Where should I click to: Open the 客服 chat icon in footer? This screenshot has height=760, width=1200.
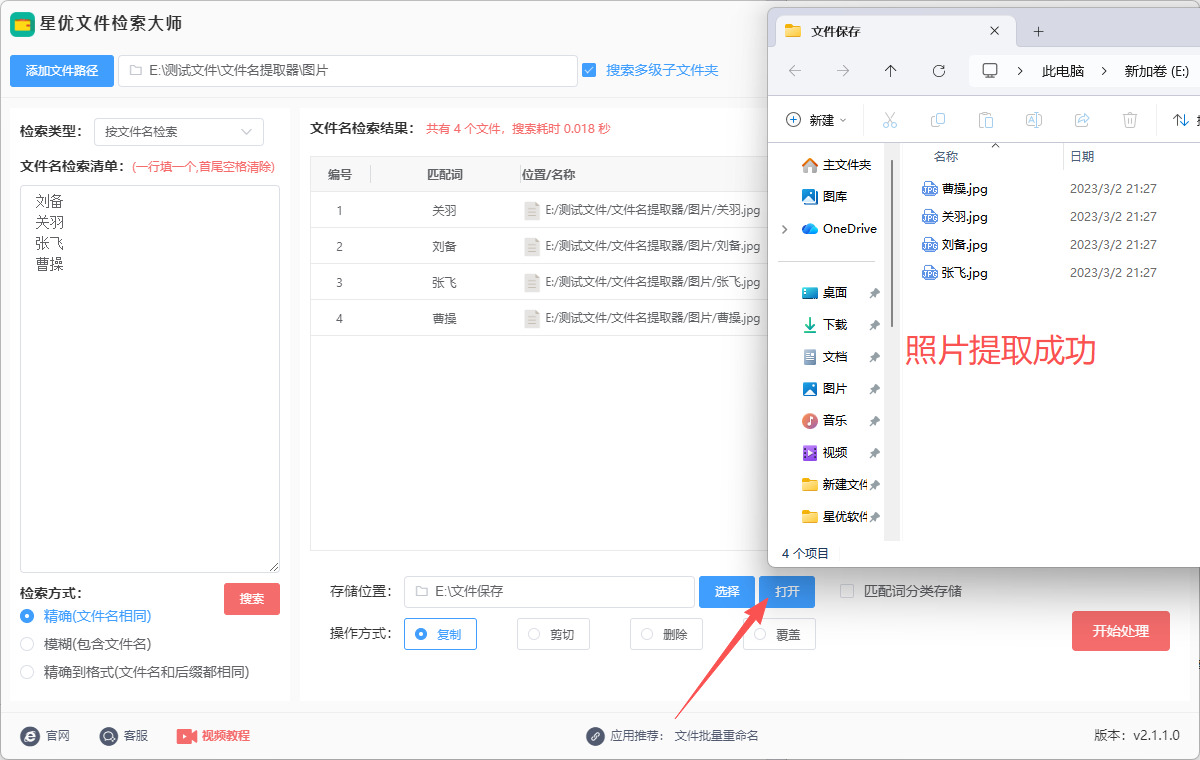tap(109, 736)
